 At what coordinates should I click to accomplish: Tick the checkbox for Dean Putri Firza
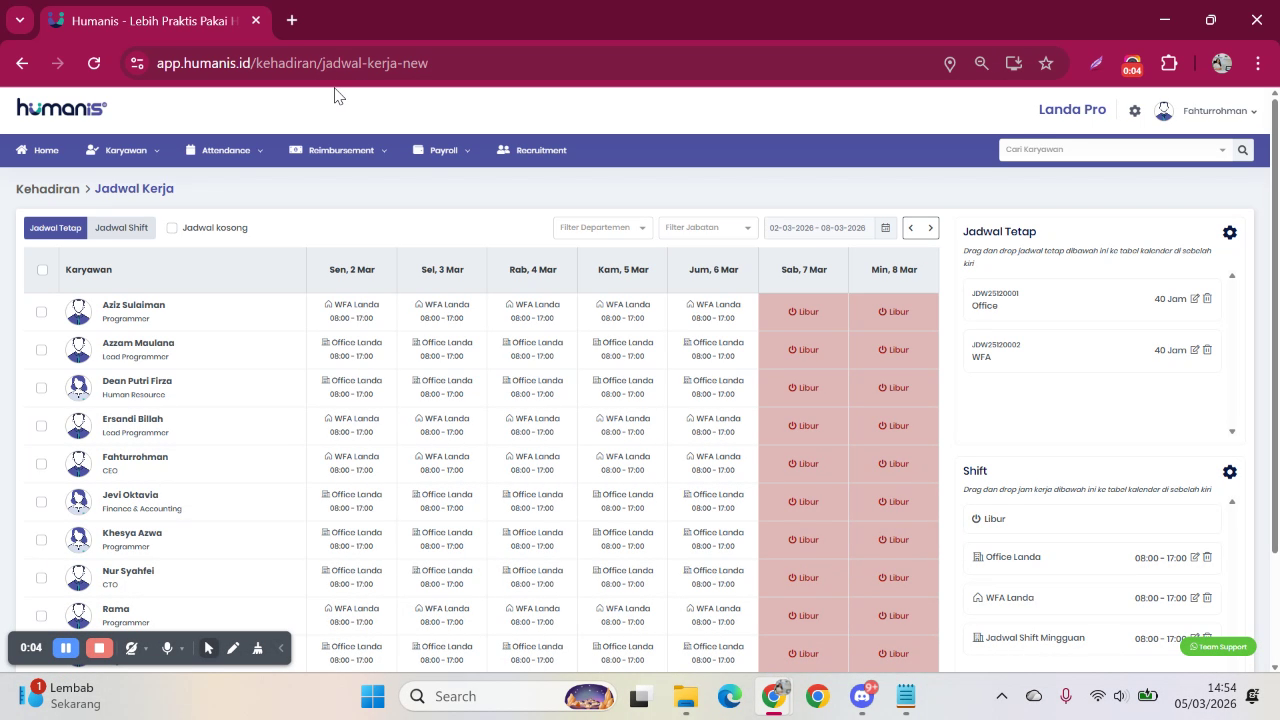click(41, 388)
